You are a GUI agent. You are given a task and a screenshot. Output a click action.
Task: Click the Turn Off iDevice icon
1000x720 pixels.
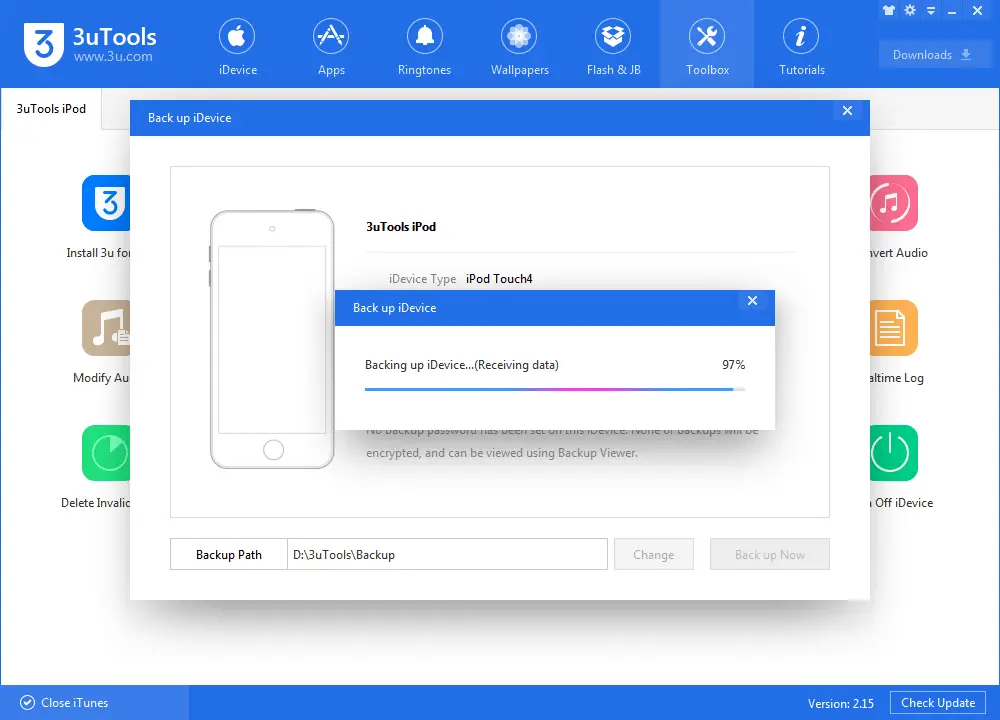(892, 454)
